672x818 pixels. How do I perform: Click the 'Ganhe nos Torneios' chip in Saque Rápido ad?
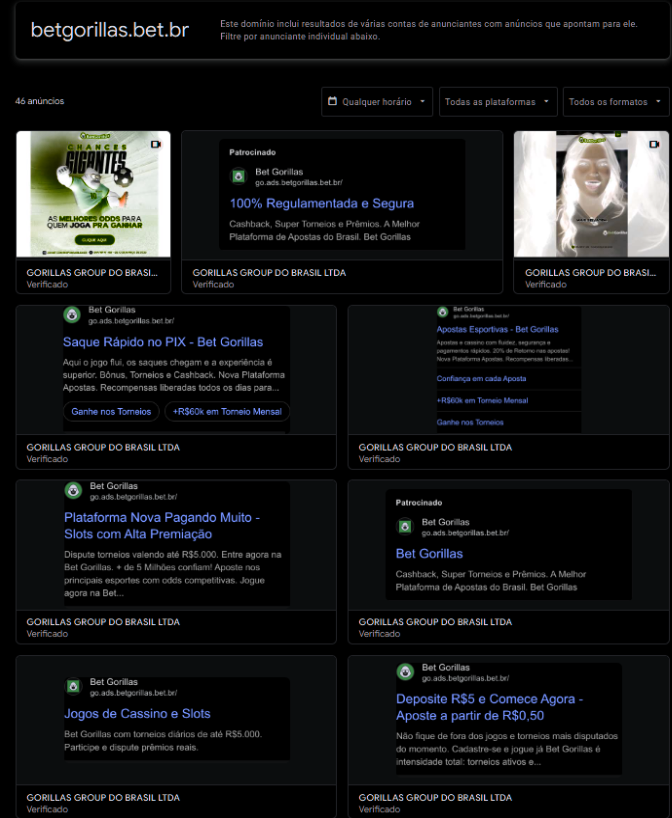(111, 411)
